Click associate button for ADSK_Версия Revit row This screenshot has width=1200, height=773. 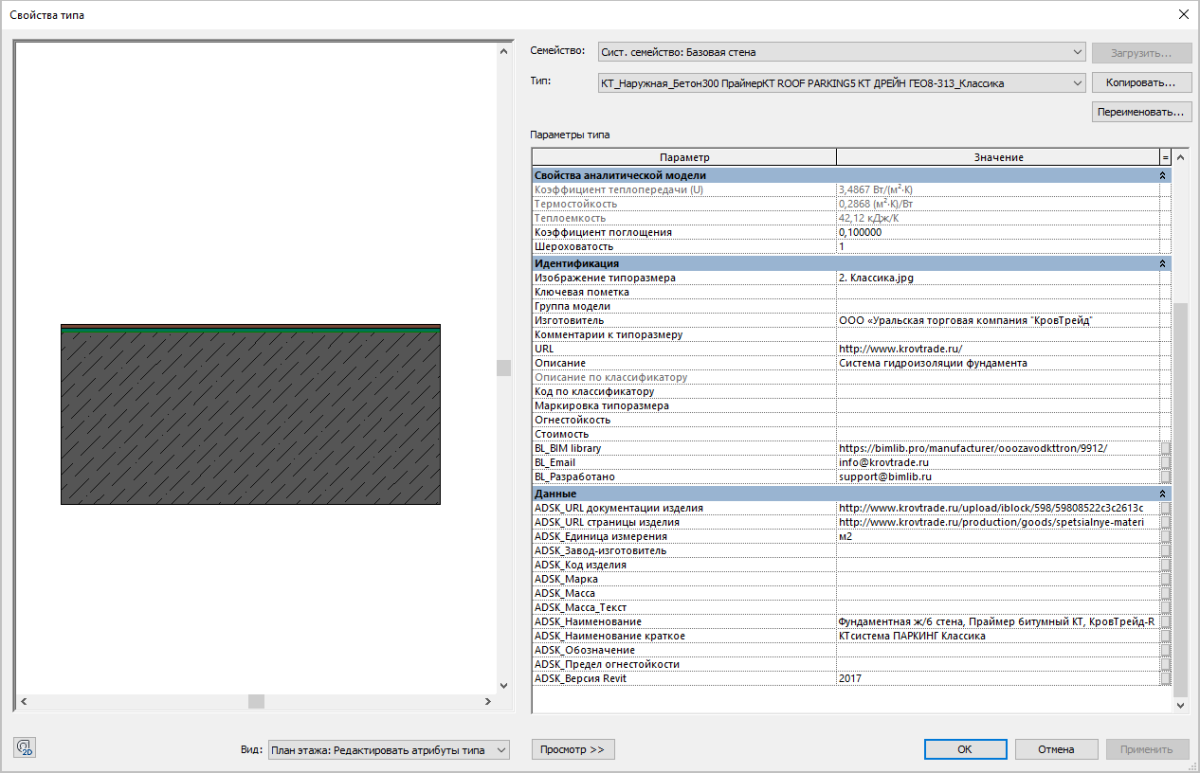(1165, 678)
